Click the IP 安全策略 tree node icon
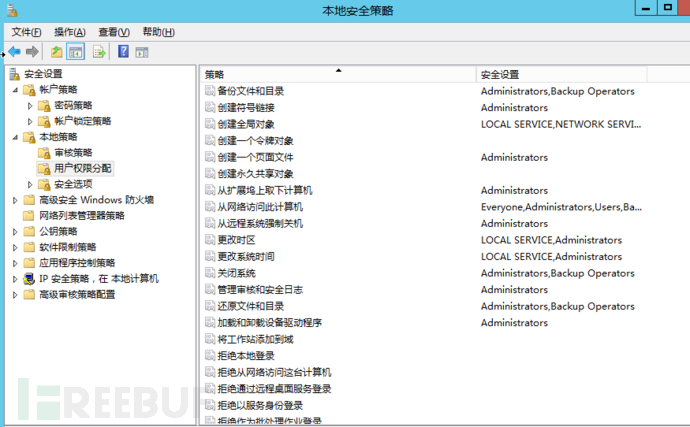 29,279
